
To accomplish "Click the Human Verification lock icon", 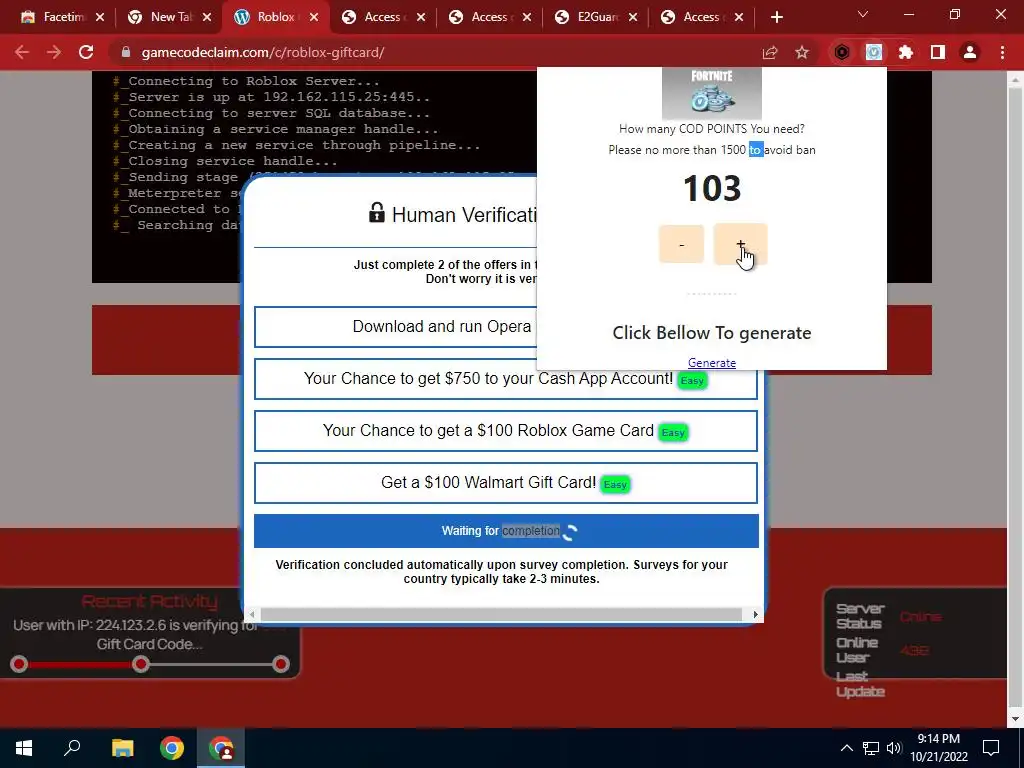I will coord(376,212).
